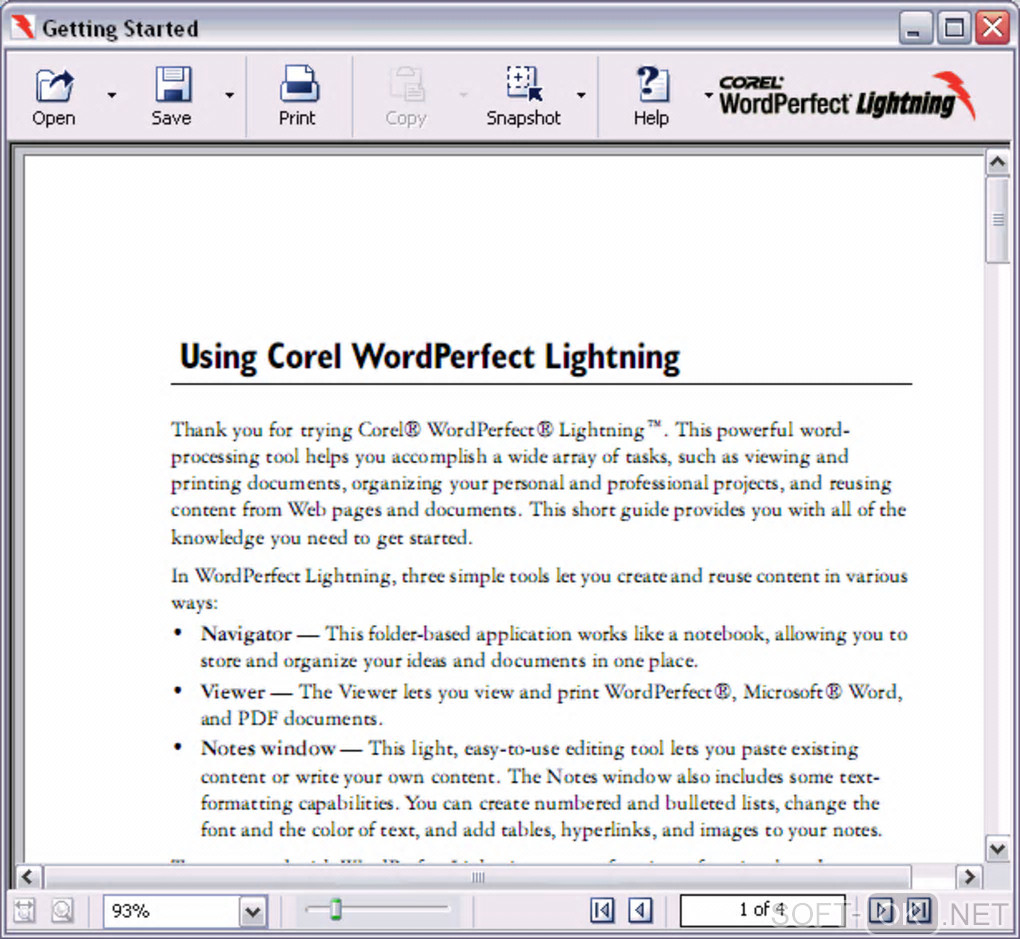
Task: Click the bold word 'Navigator' in list
Action: [246, 634]
